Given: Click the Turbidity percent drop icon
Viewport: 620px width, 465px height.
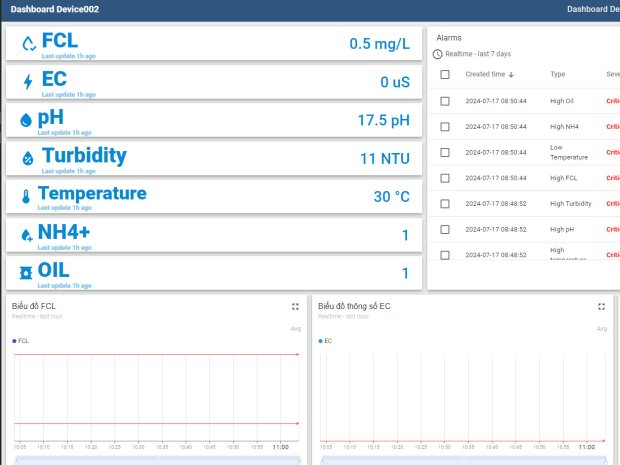Looking at the screenshot, I should pos(28,158).
